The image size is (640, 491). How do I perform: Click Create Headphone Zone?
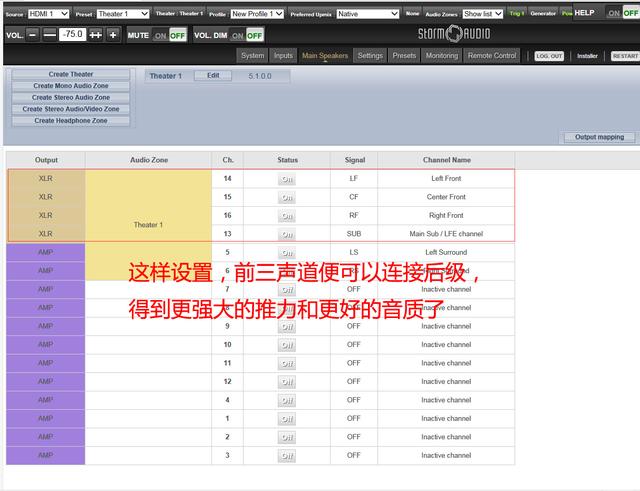pos(71,121)
